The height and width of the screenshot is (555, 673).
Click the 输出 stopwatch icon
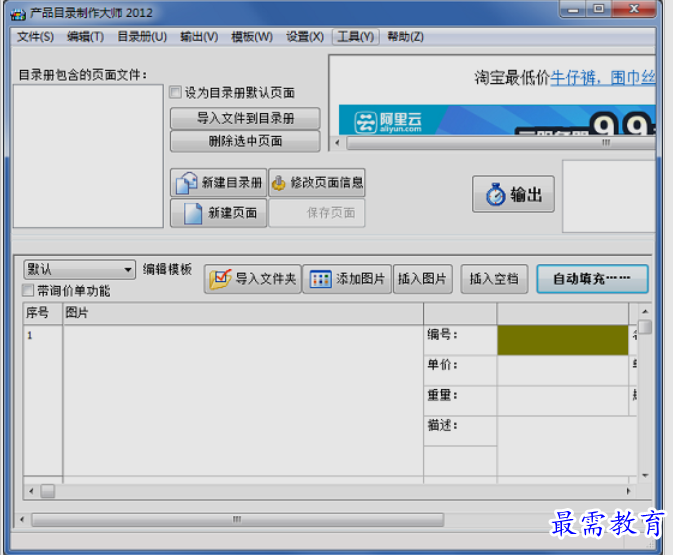tap(495, 194)
